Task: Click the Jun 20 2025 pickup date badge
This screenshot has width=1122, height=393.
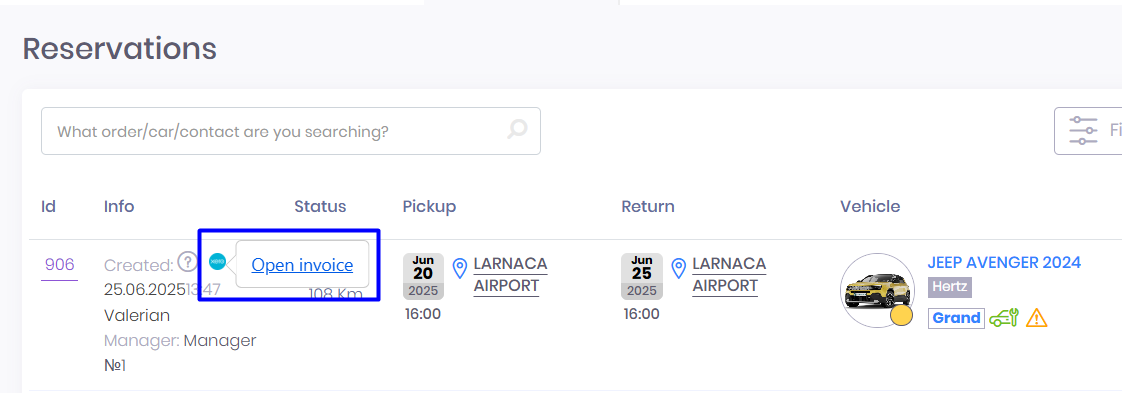Action: click(x=423, y=276)
